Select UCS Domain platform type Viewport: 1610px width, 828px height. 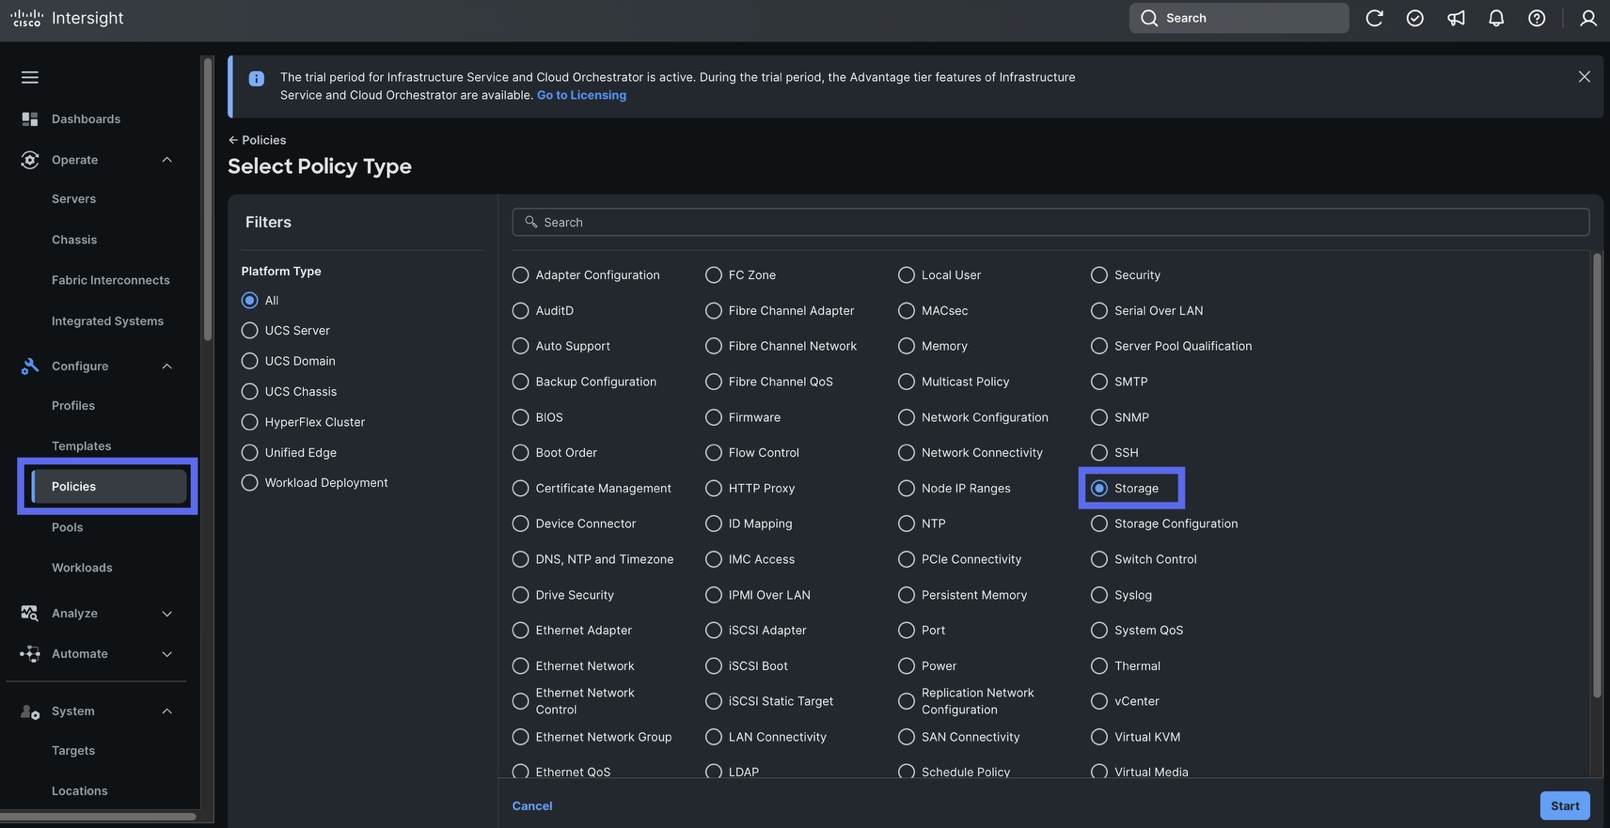(250, 361)
